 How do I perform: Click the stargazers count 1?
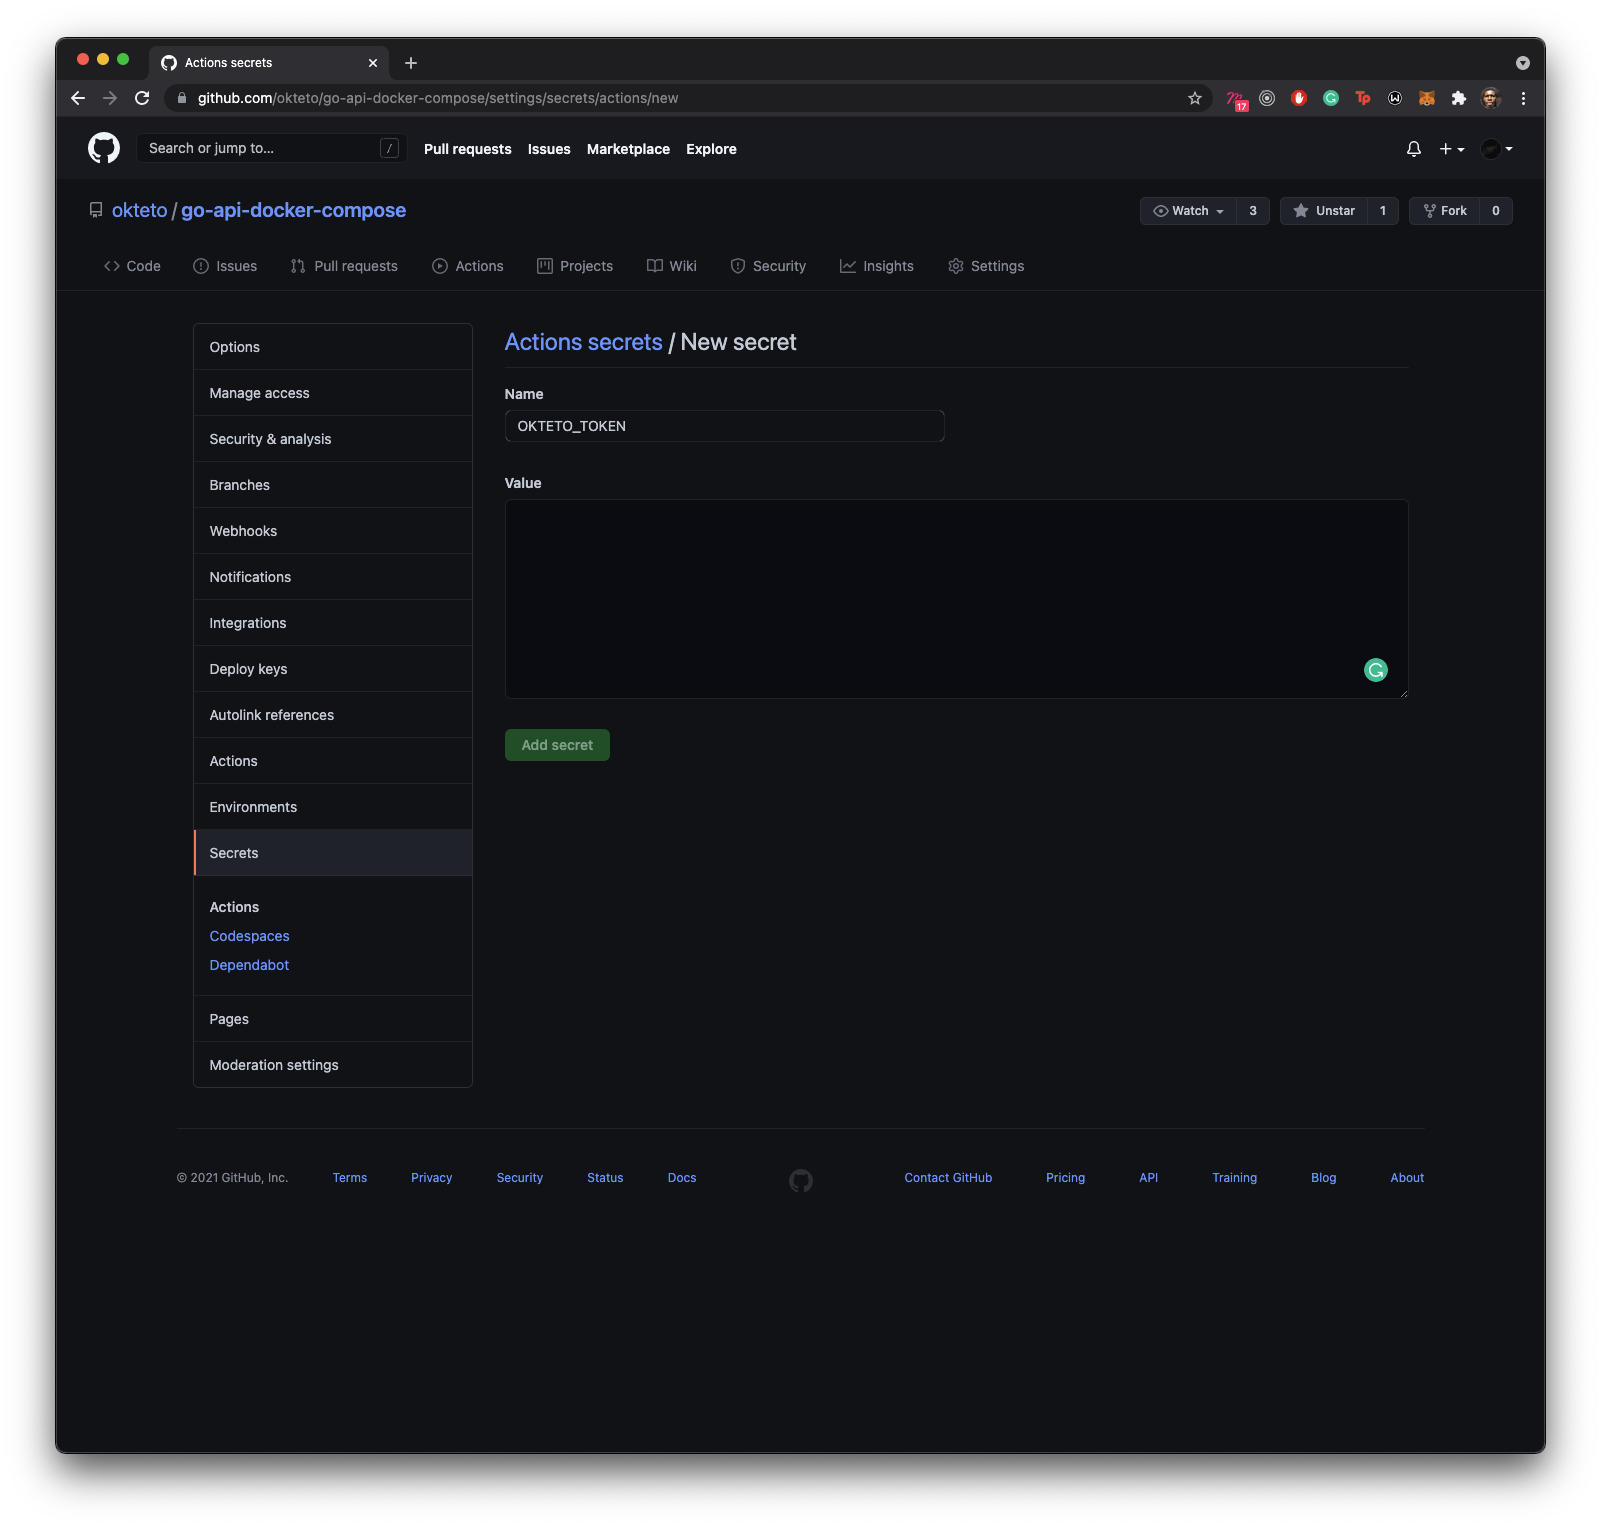click(1383, 211)
